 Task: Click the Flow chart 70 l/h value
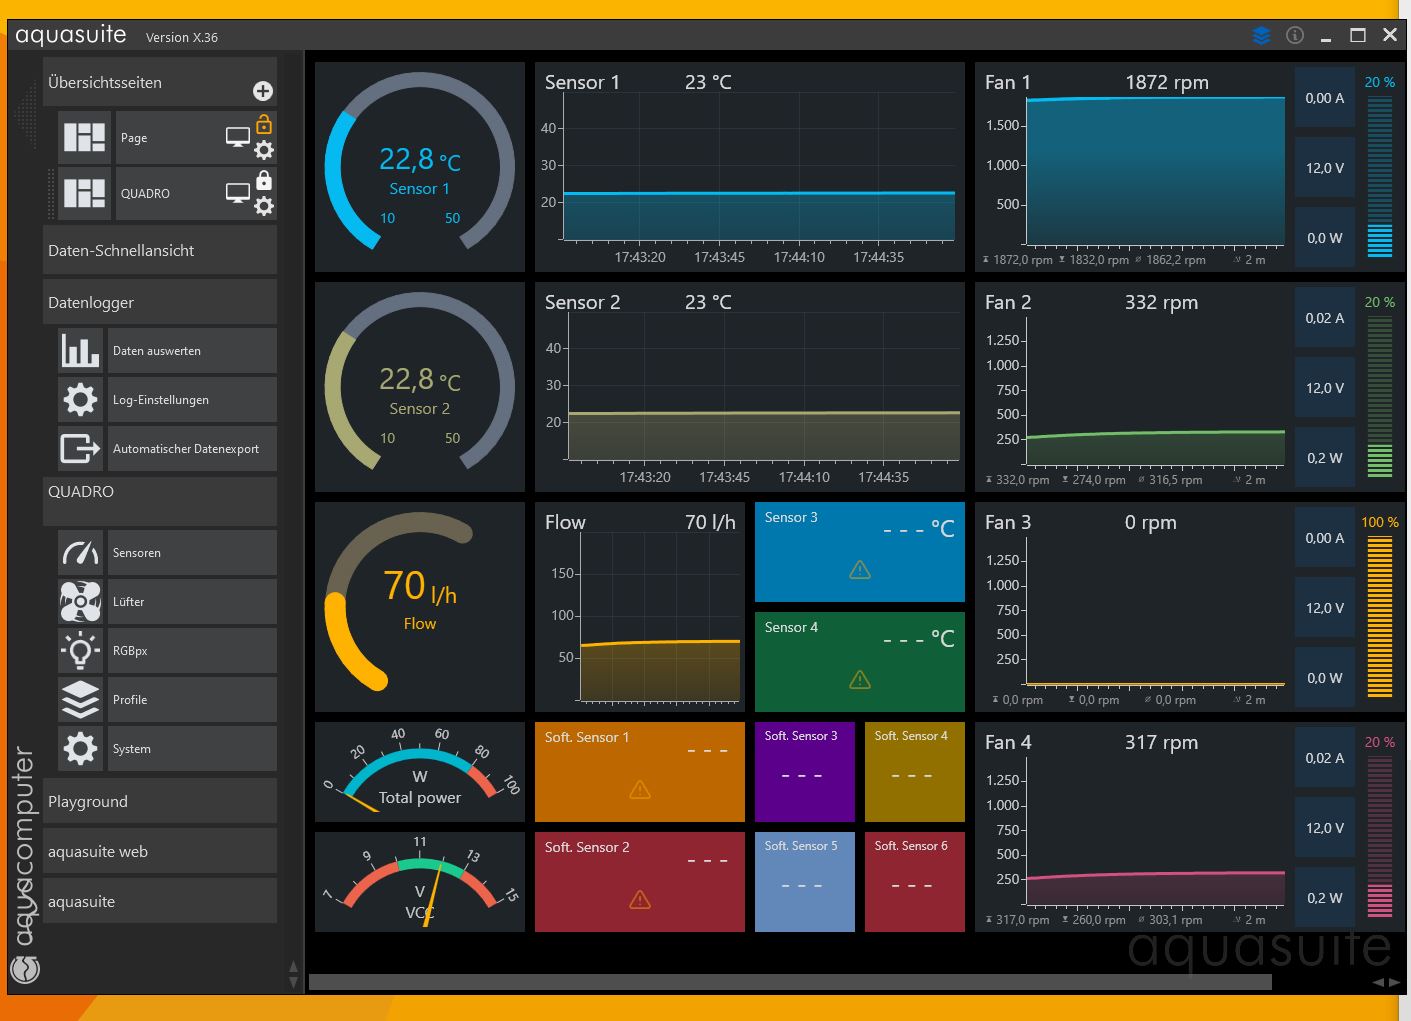(710, 522)
